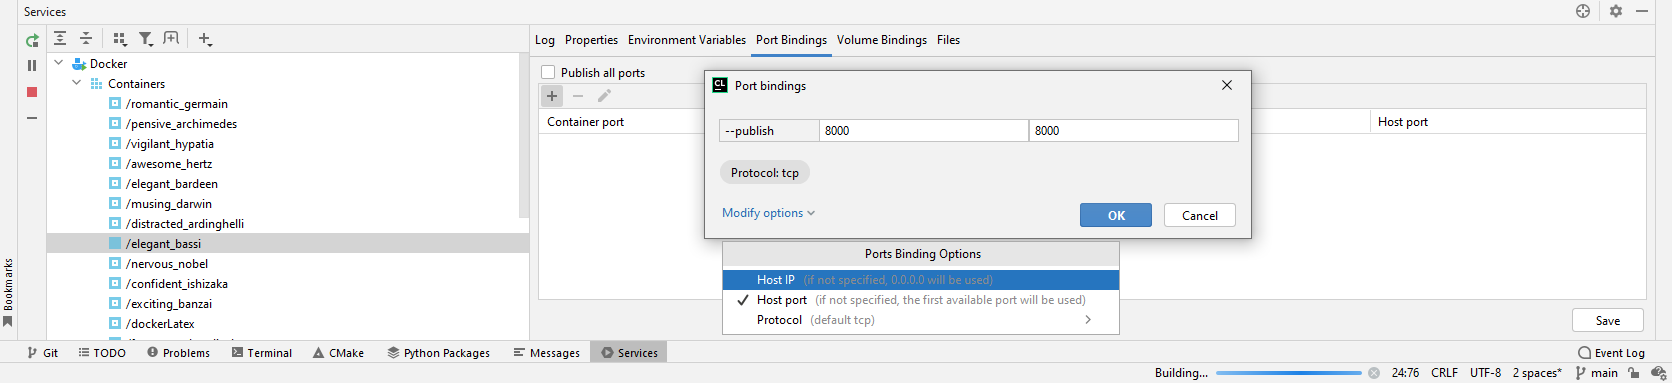Screen dimensions: 1672x383
Task: Switch to the Volume Bindings tab
Action: click(882, 40)
